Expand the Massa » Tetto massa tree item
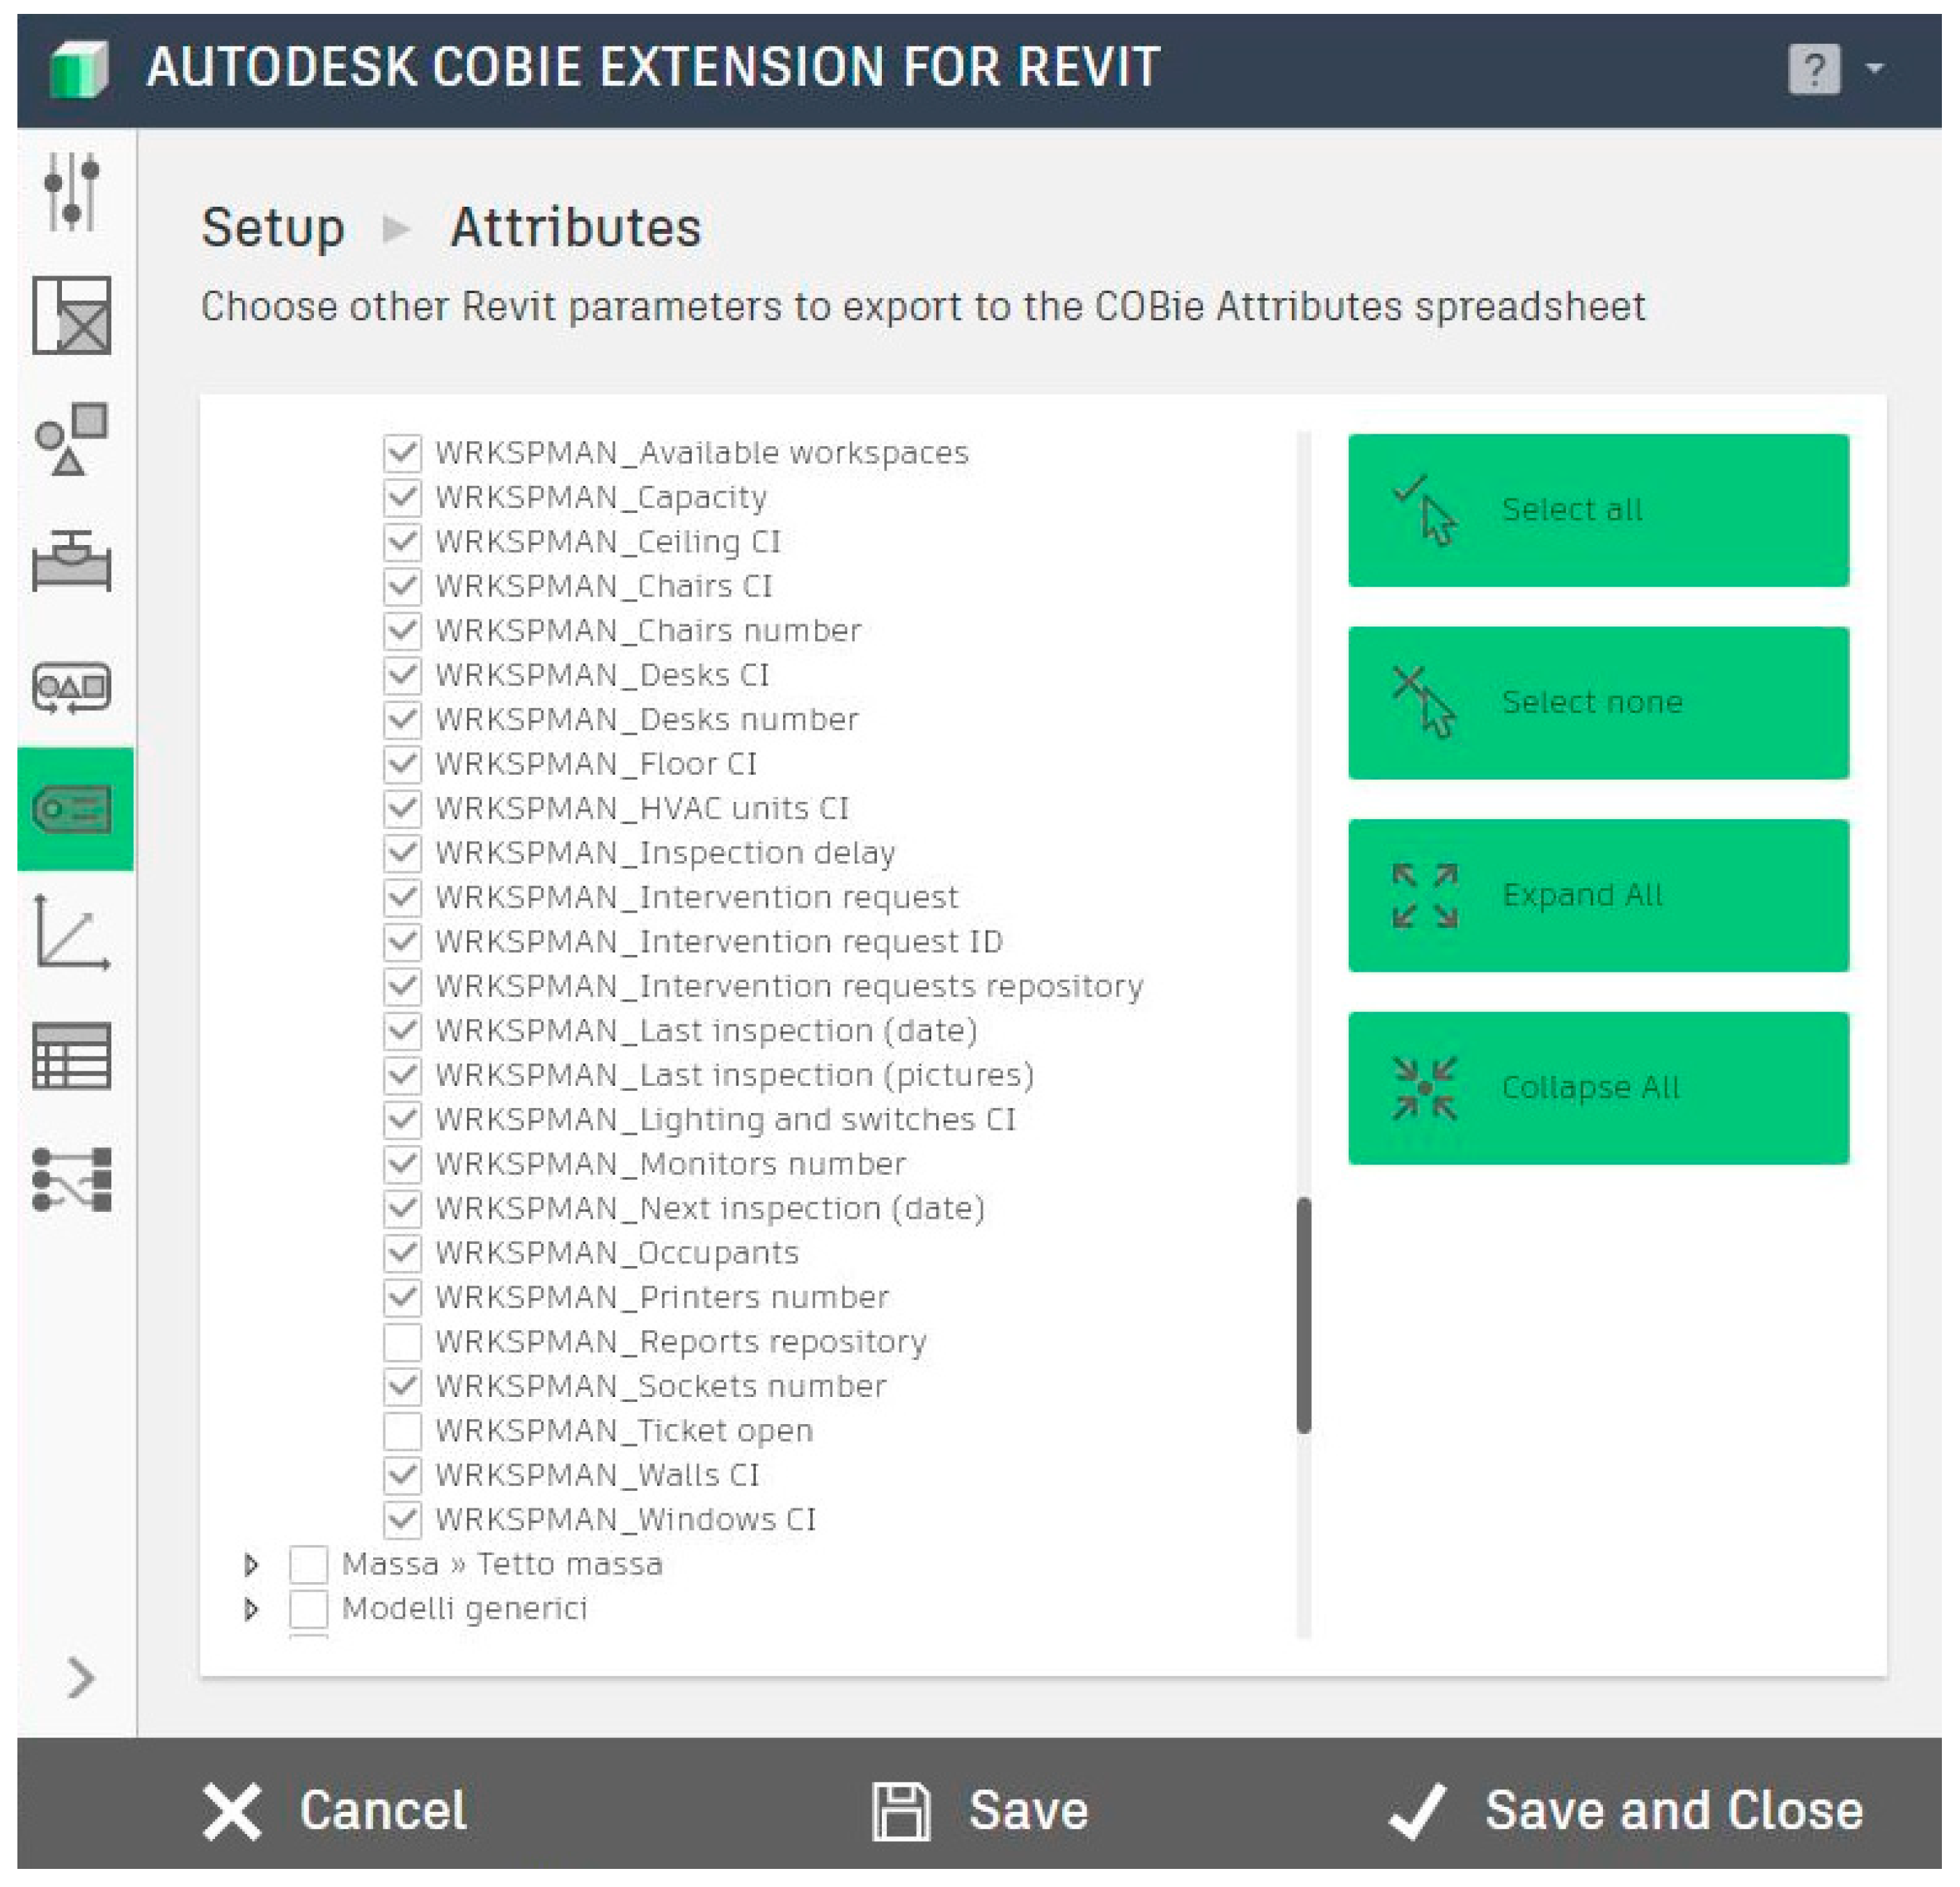The image size is (1960, 1887). pos(251,1564)
